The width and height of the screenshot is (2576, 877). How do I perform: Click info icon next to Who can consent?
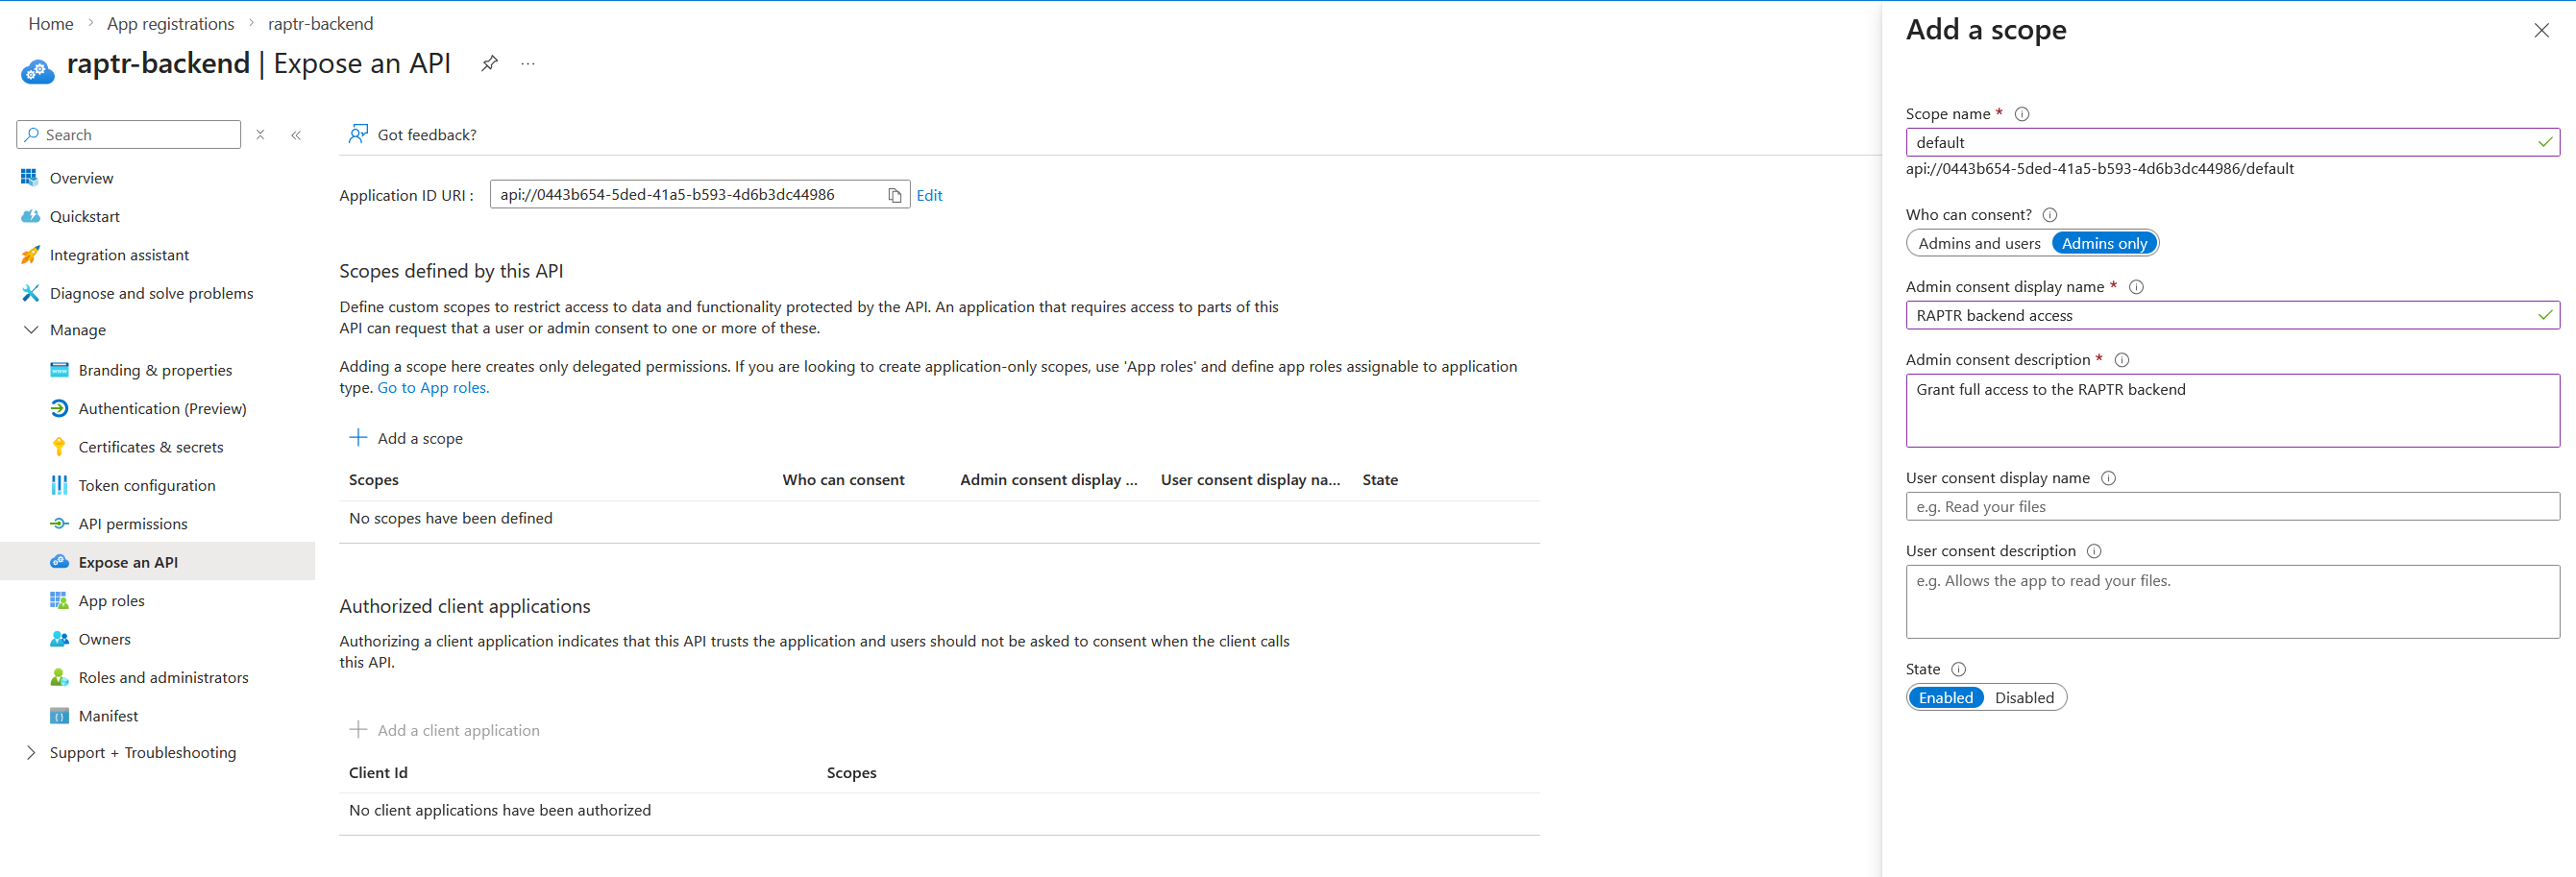point(2049,215)
